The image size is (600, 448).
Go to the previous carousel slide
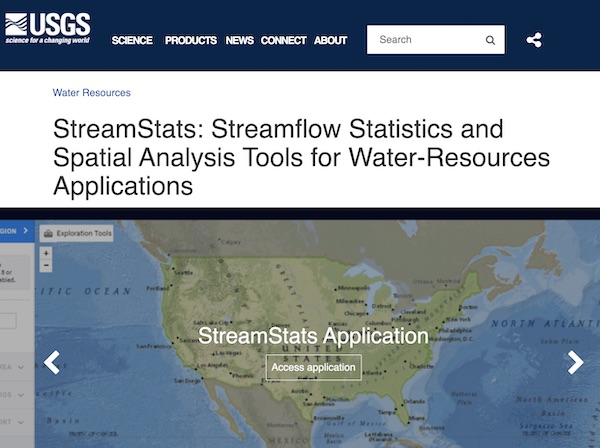coord(52,362)
